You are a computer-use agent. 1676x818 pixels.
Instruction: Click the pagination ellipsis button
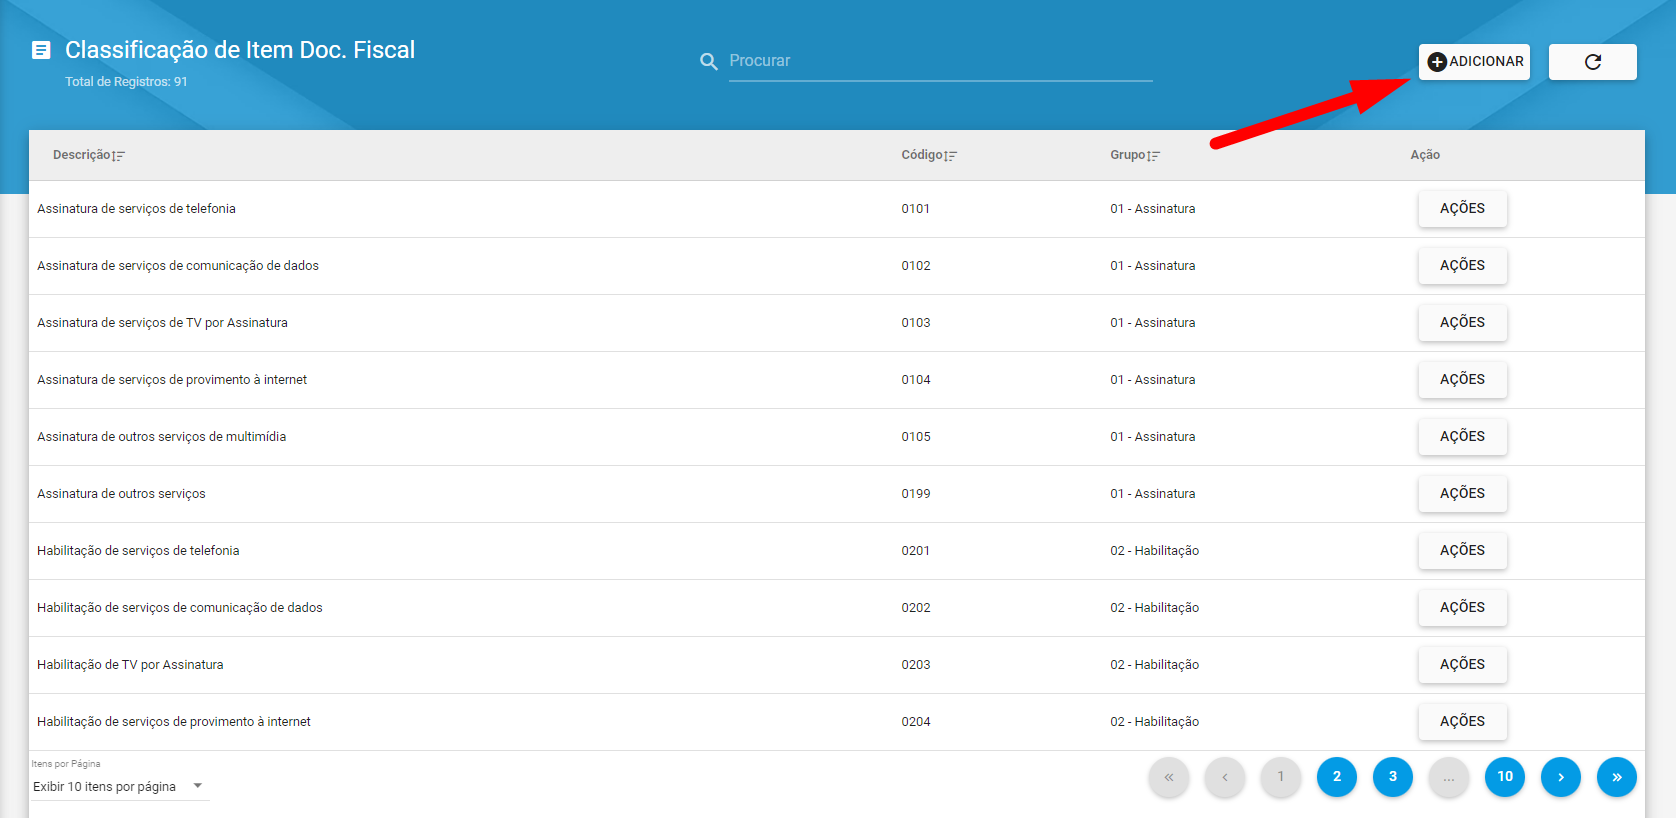tap(1449, 777)
